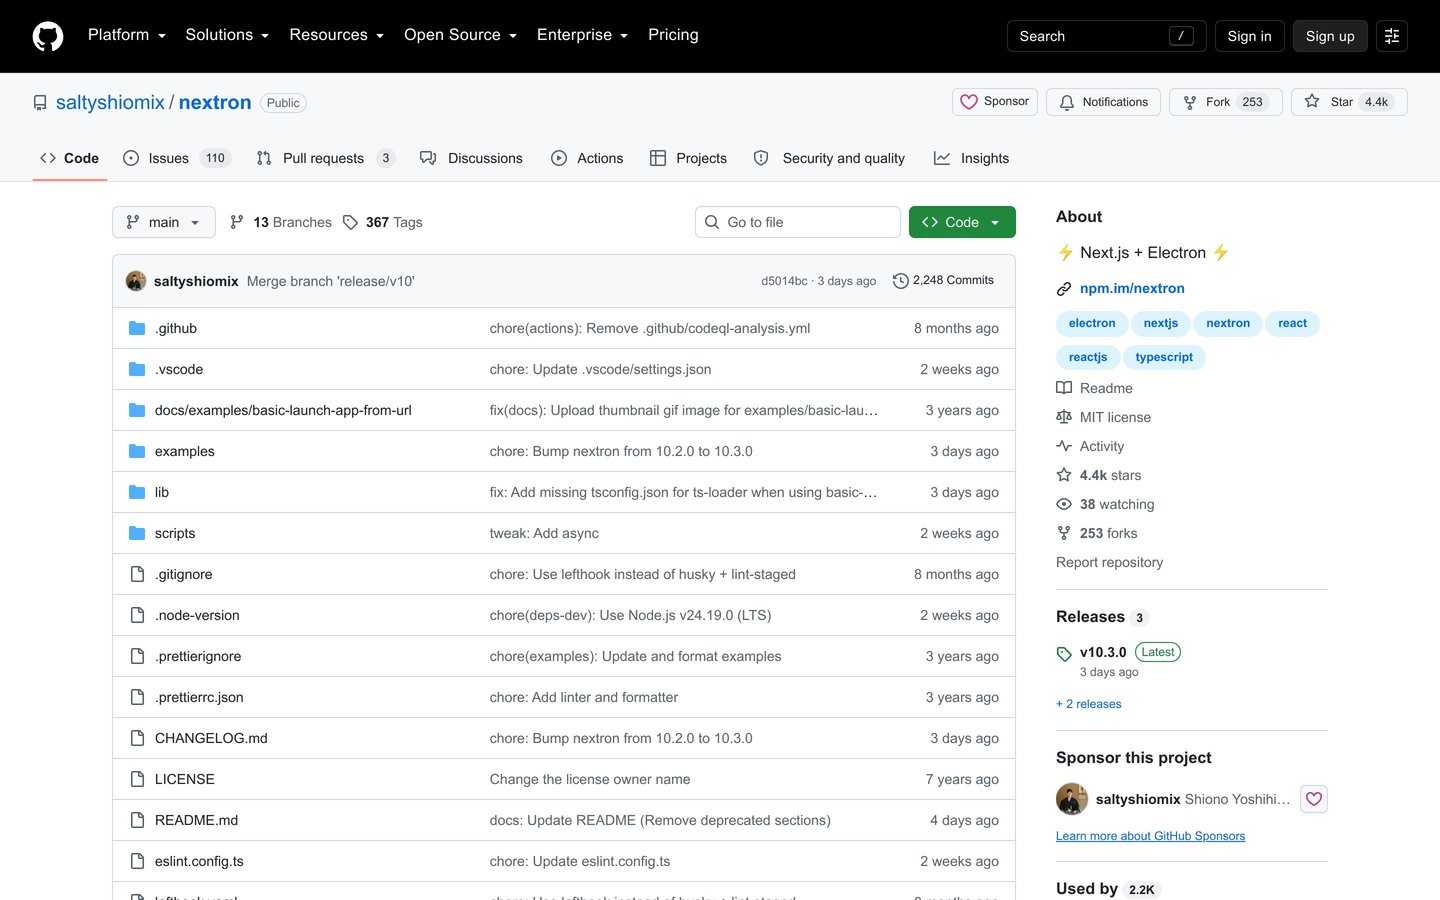Focus the header Search field
The height and width of the screenshot is (900, 1440).
coord(1106,36)
